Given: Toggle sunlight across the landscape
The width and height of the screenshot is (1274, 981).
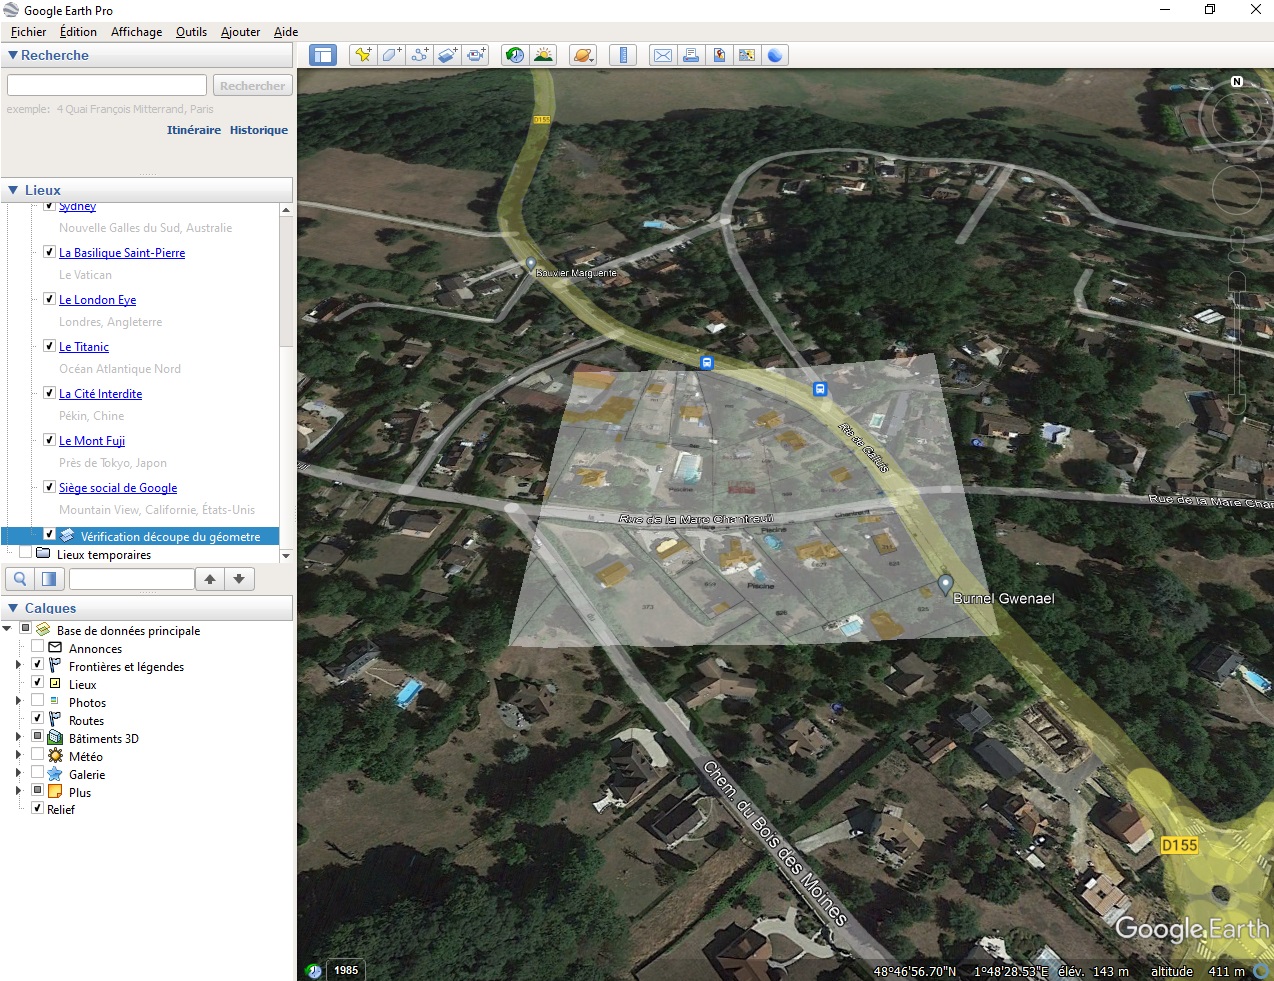Looking at the screenshot, I should click(x=543, y=55).
